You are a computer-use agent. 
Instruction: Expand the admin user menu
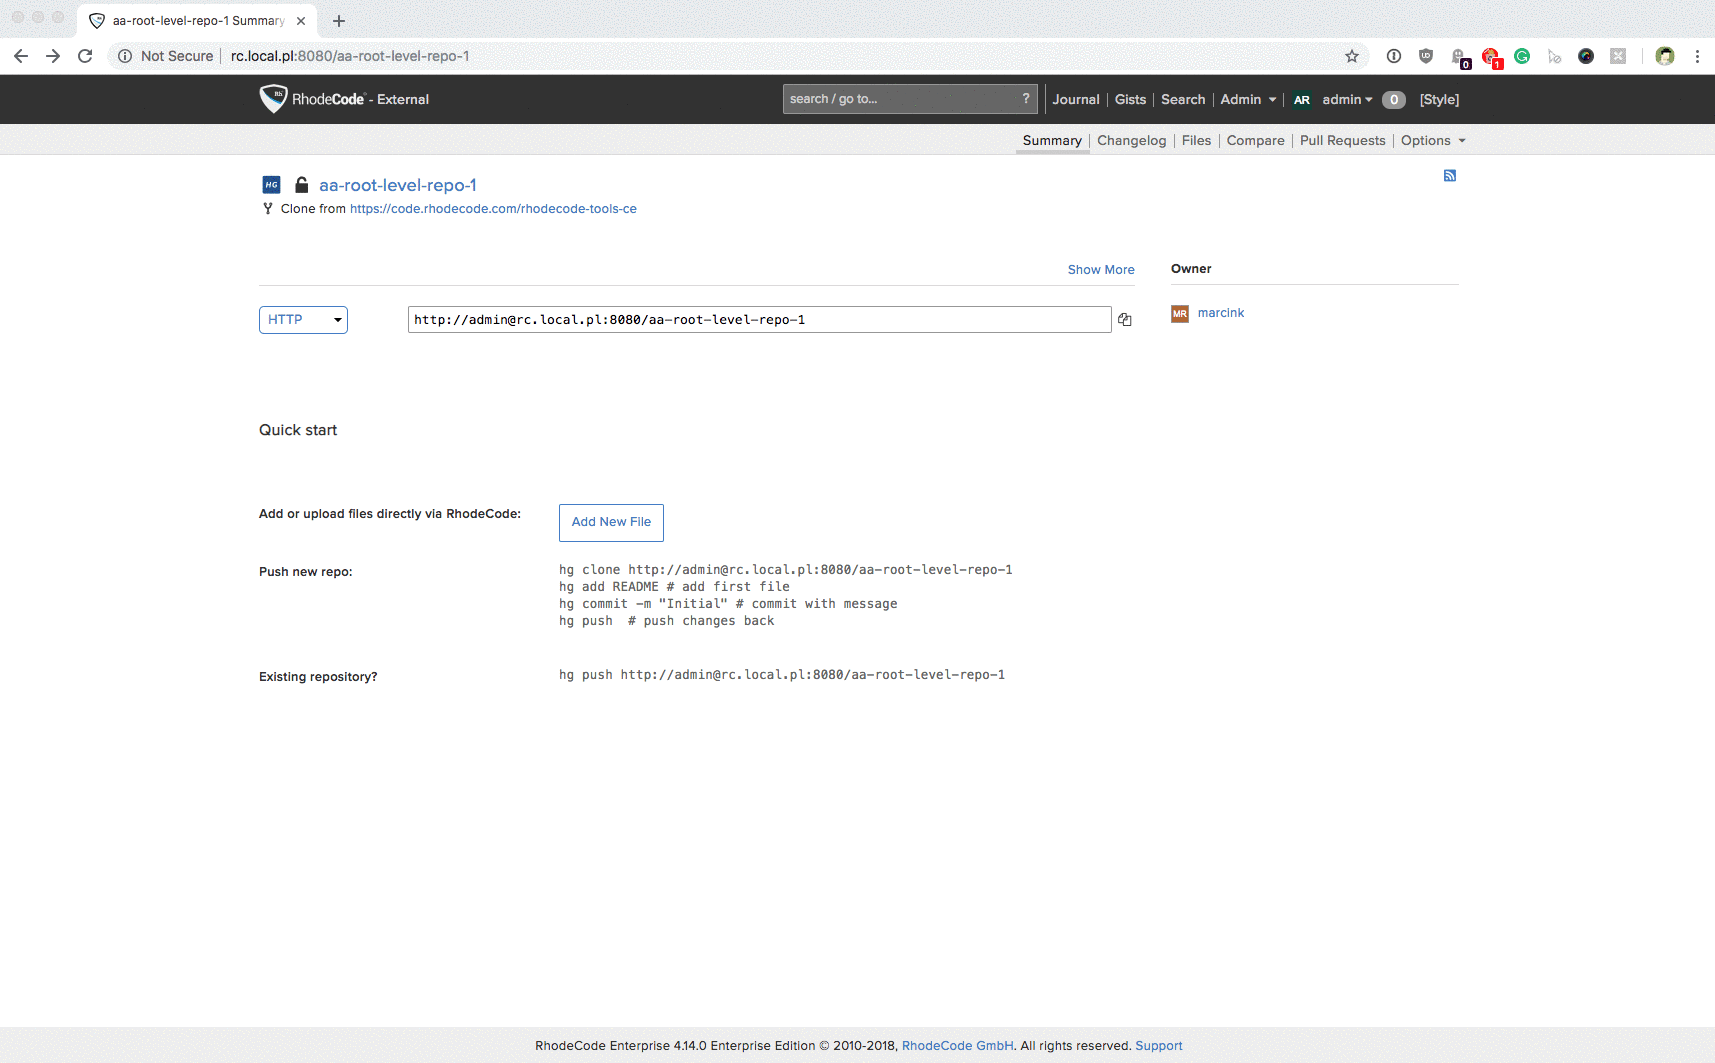tap(1346, 100)
